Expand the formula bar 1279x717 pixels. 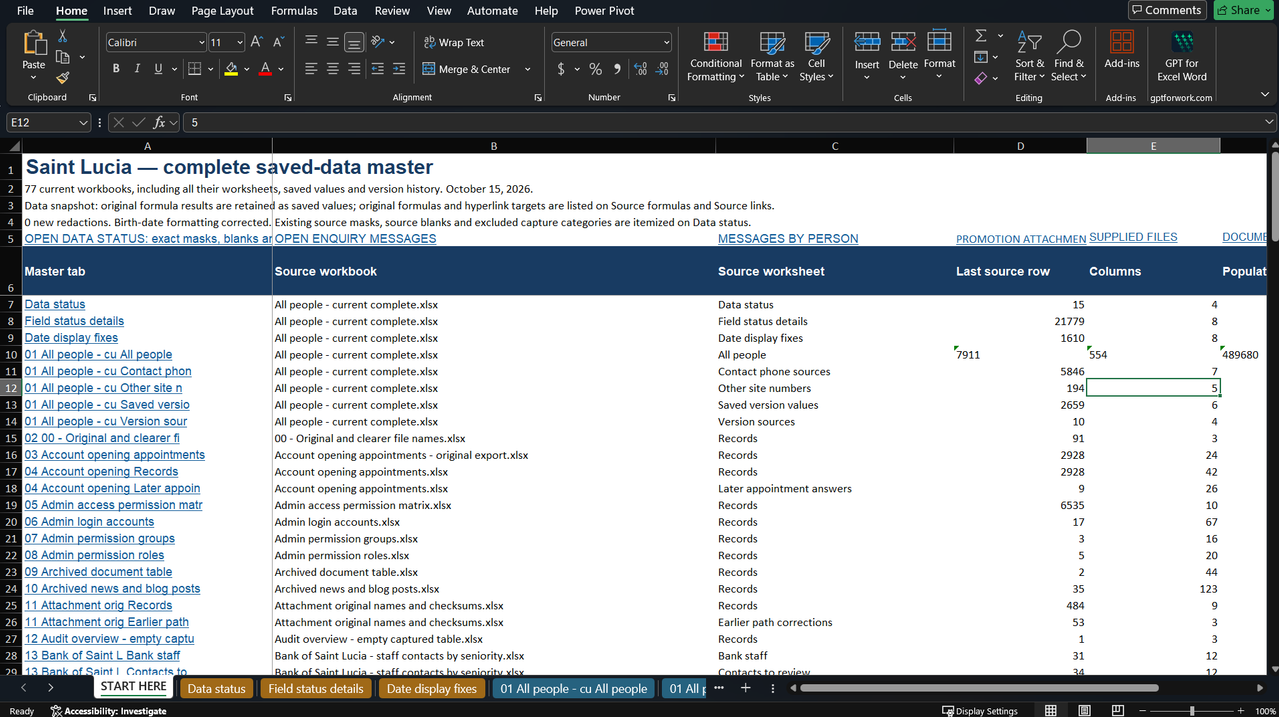pyautogui.click(x=1270, y=122)
